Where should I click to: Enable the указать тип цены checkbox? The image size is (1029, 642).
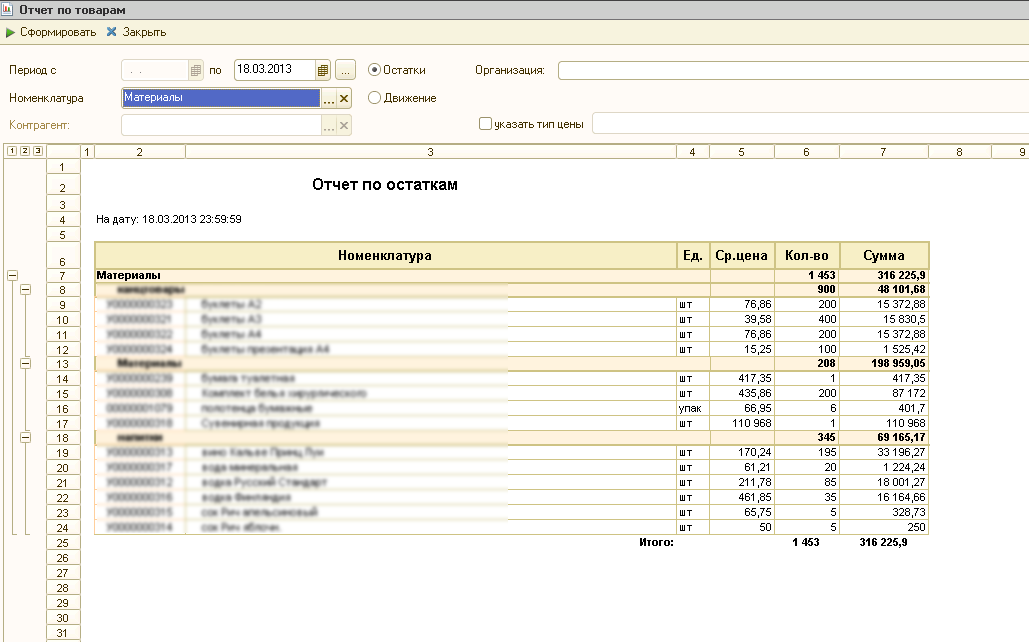point(486,124)
